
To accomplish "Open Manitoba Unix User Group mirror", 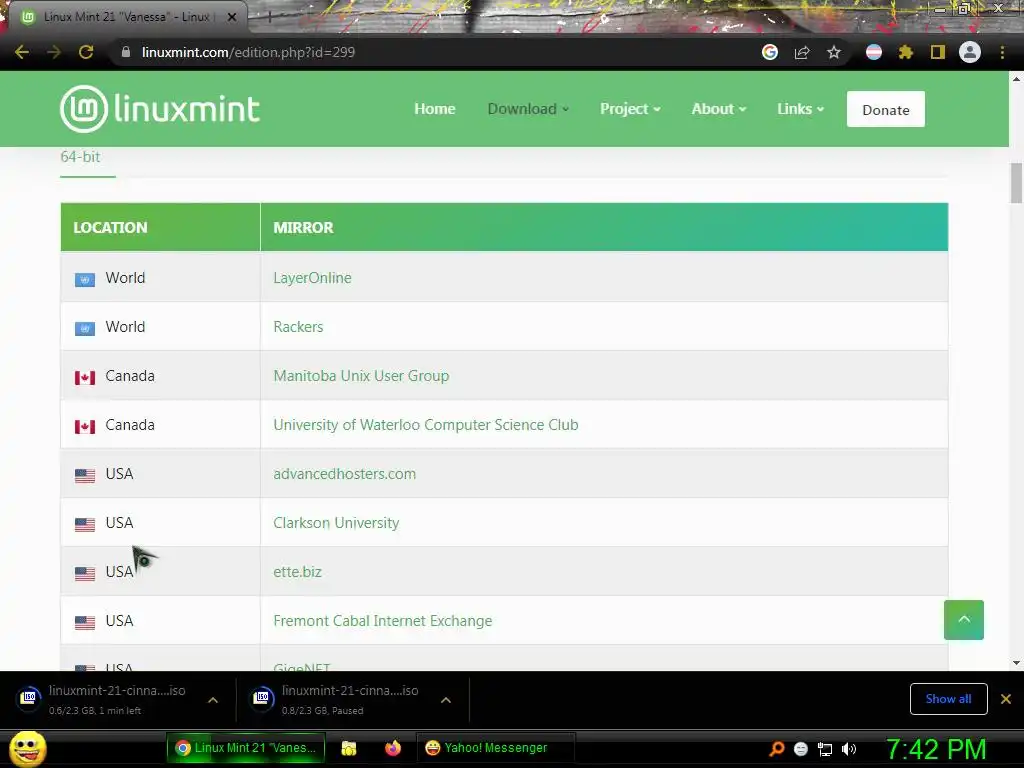I will tap(361, 376).
